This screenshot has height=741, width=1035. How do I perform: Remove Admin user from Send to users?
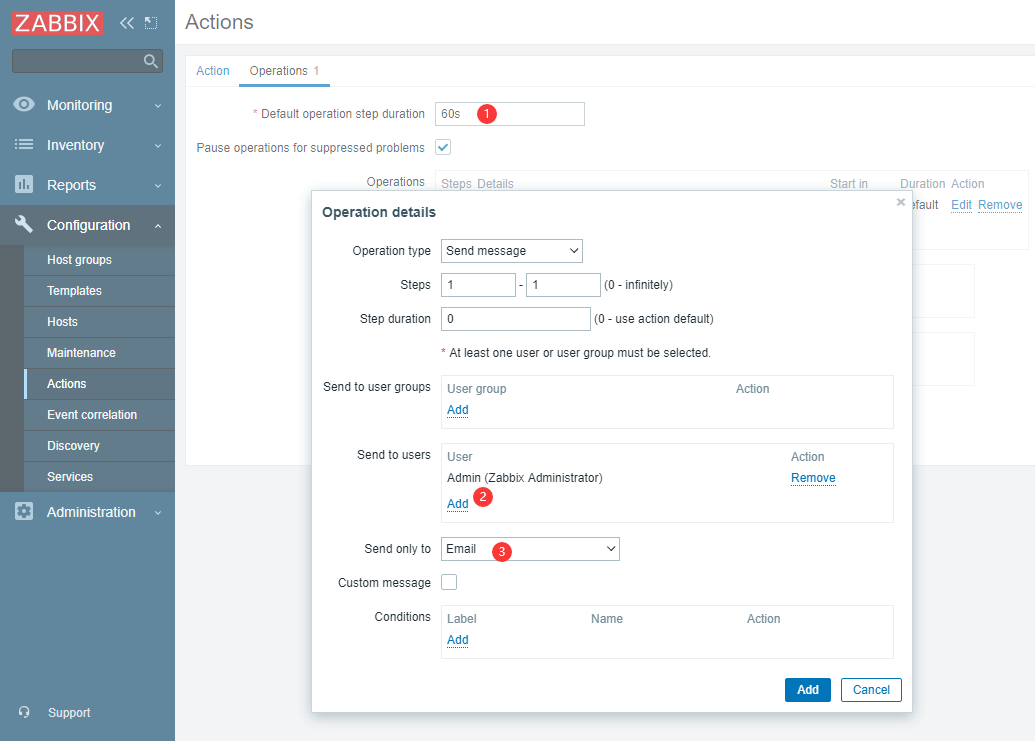(813, 478)
